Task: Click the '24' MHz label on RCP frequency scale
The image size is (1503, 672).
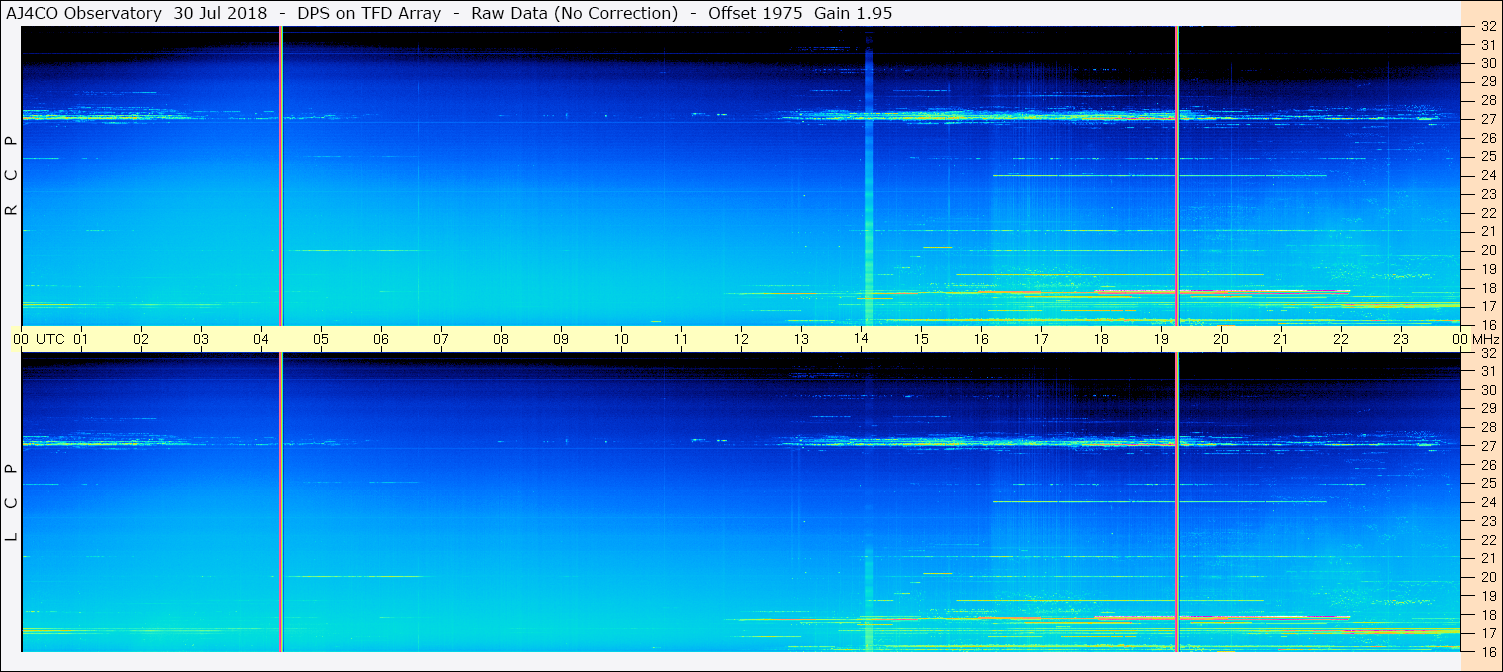Action: tap(1488, 175)
